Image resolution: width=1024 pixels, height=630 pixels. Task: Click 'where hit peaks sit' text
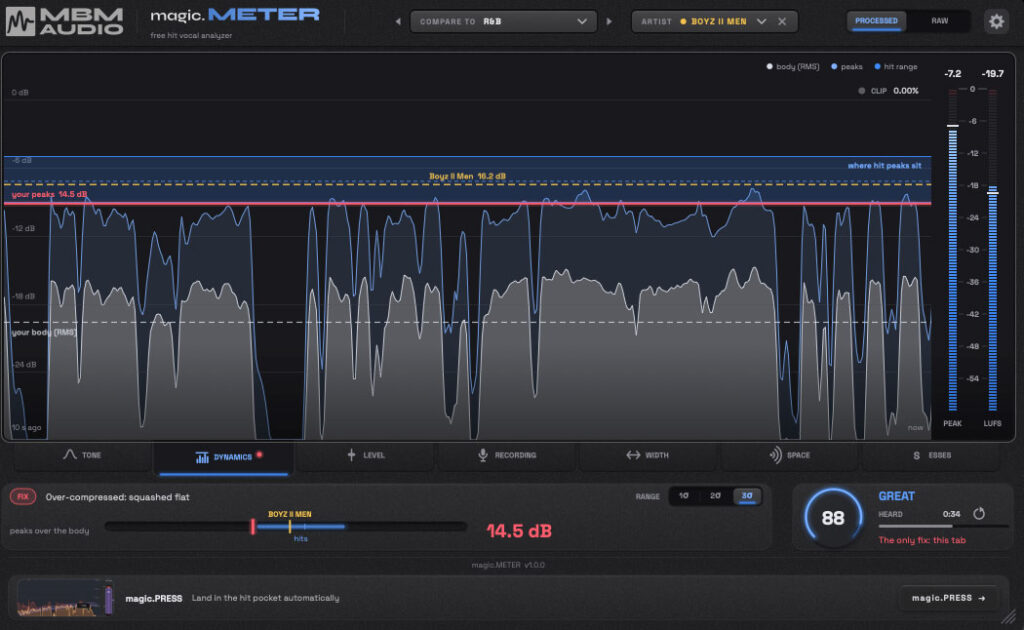coord(884,166)
